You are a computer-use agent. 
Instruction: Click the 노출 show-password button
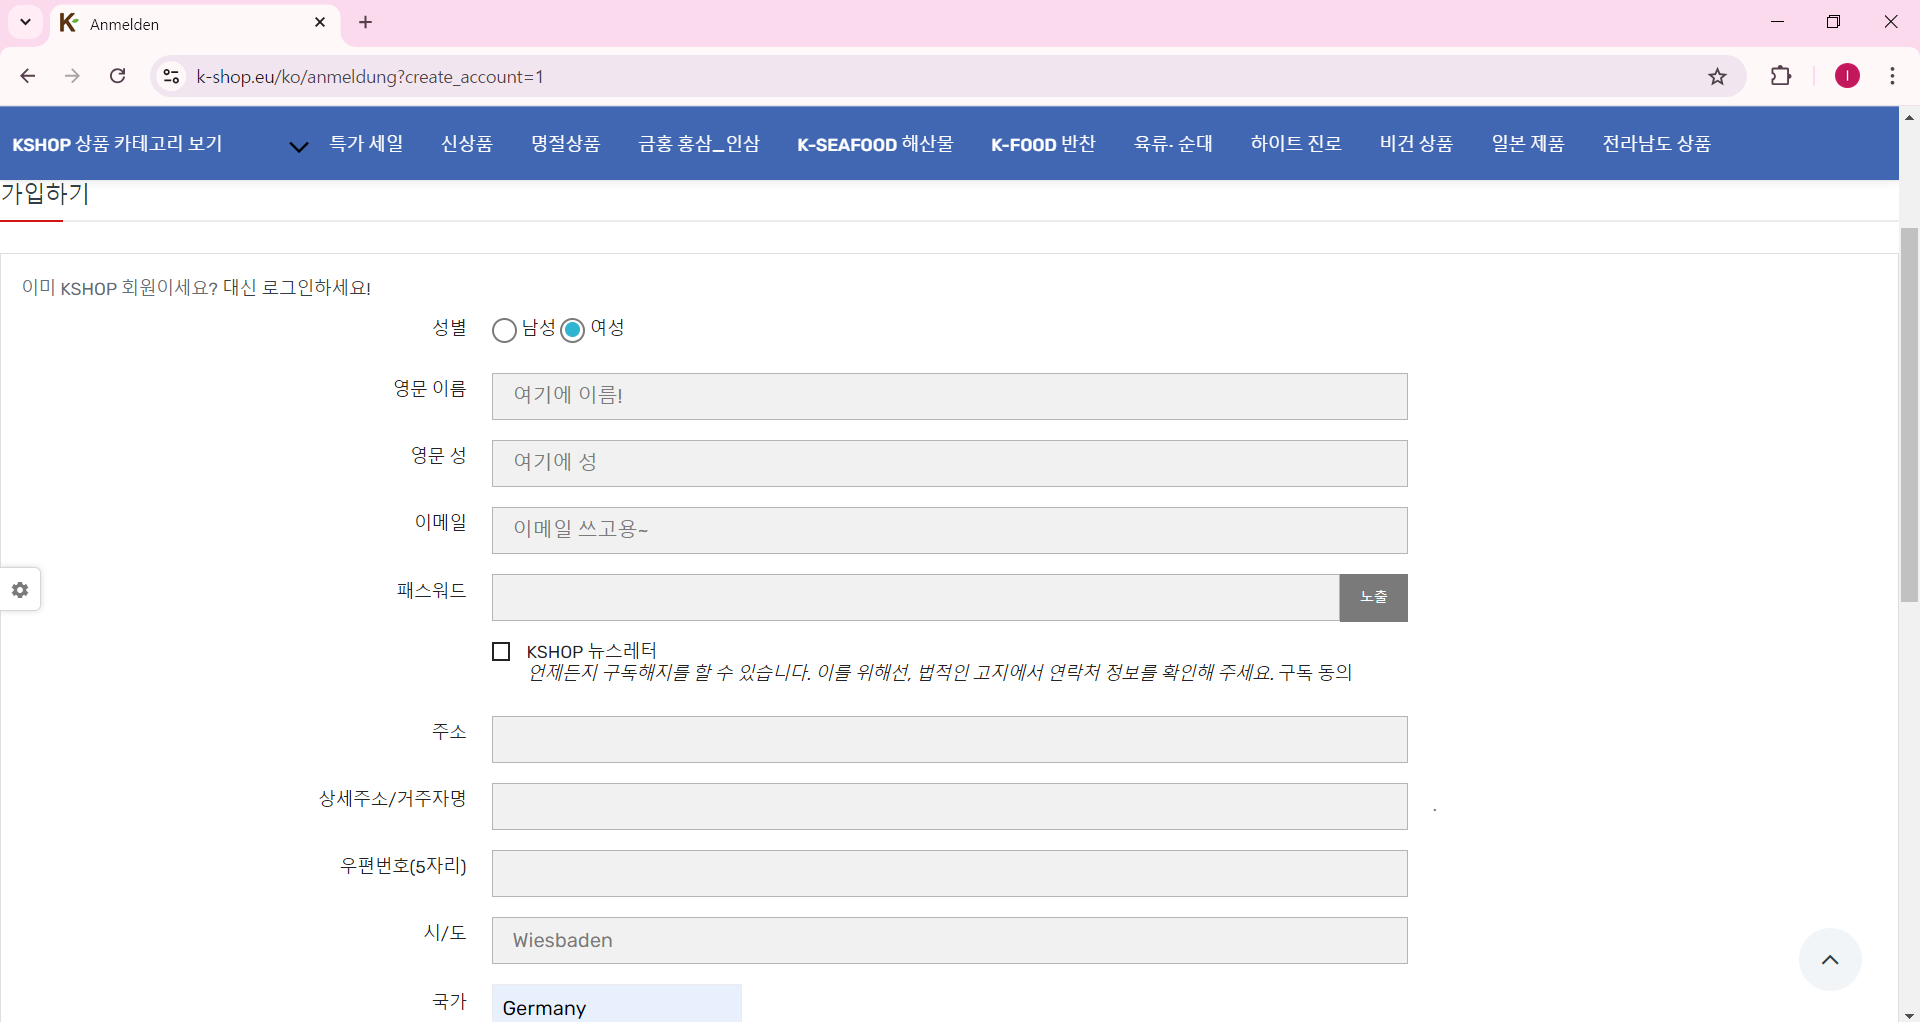1373,597
